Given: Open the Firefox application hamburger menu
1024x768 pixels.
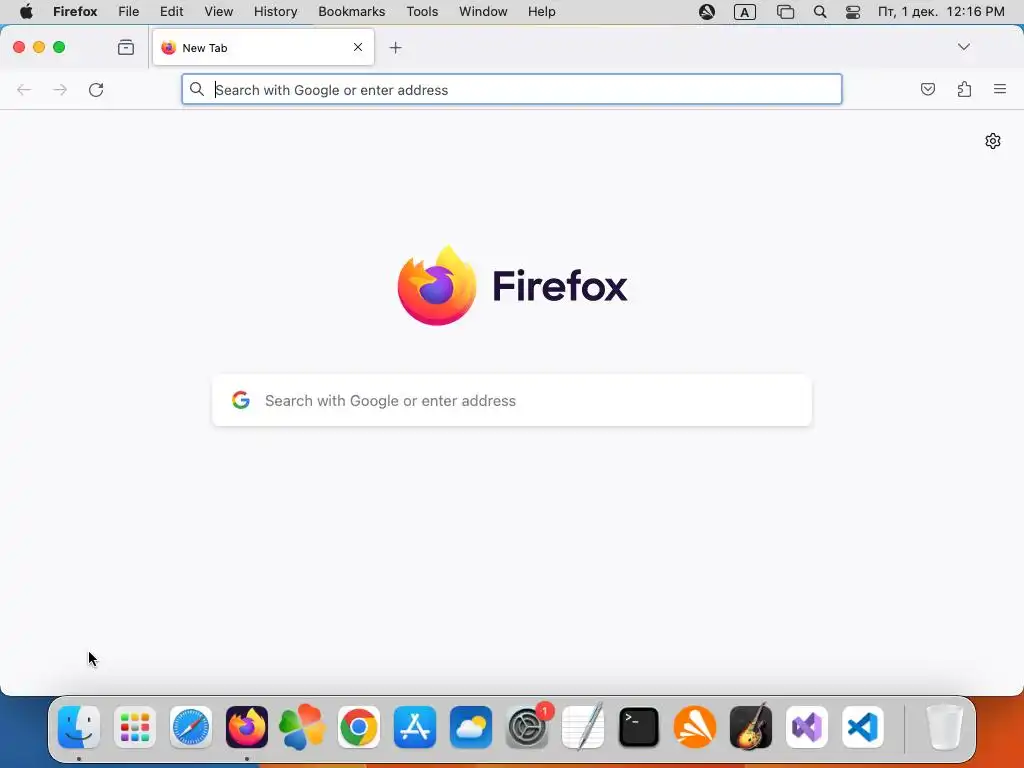Looking at the screenshot, I should point(1000,89).
